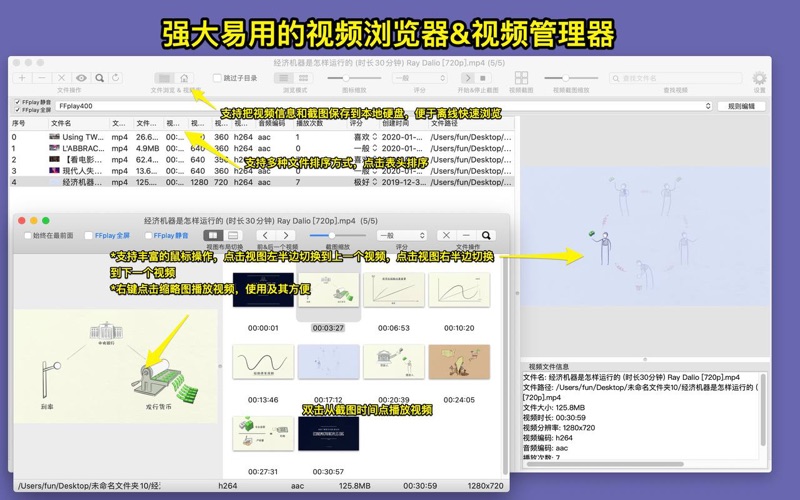Click the eye preview icon in main toolbar
The height and width of the screenshot is (500, 800).
tap(81, 78)
